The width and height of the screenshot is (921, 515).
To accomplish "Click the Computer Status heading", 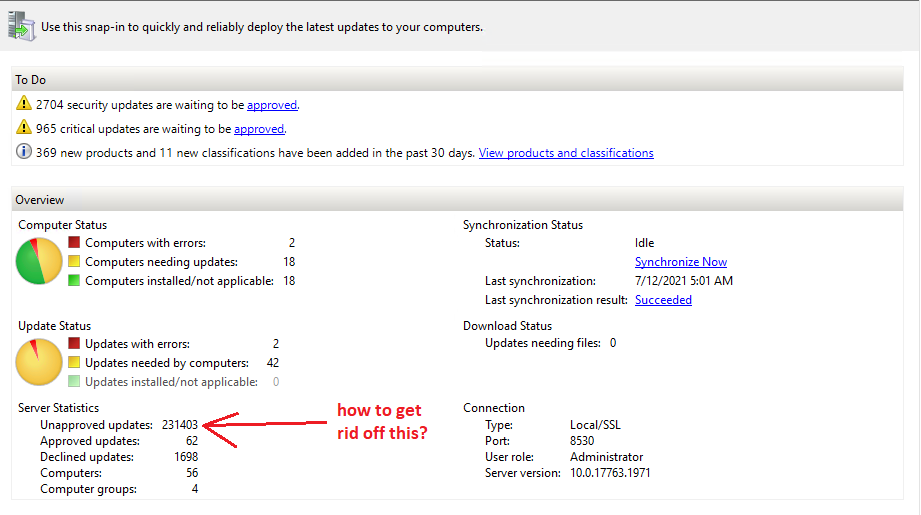I will coord(62,225).
